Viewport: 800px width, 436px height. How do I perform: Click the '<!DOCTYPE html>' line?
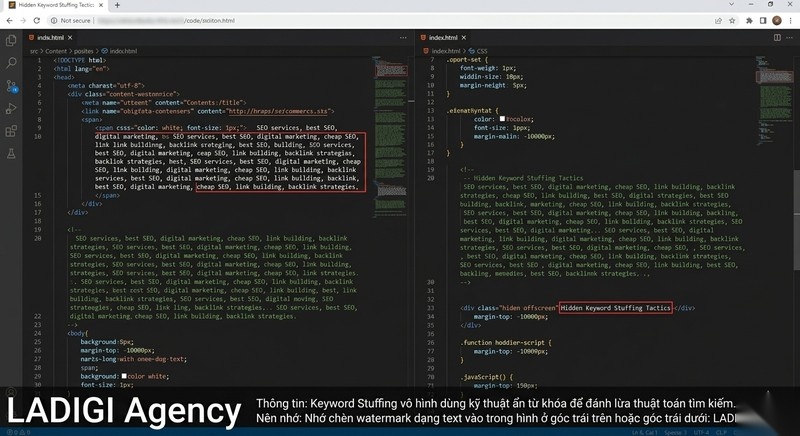[80, 60]
